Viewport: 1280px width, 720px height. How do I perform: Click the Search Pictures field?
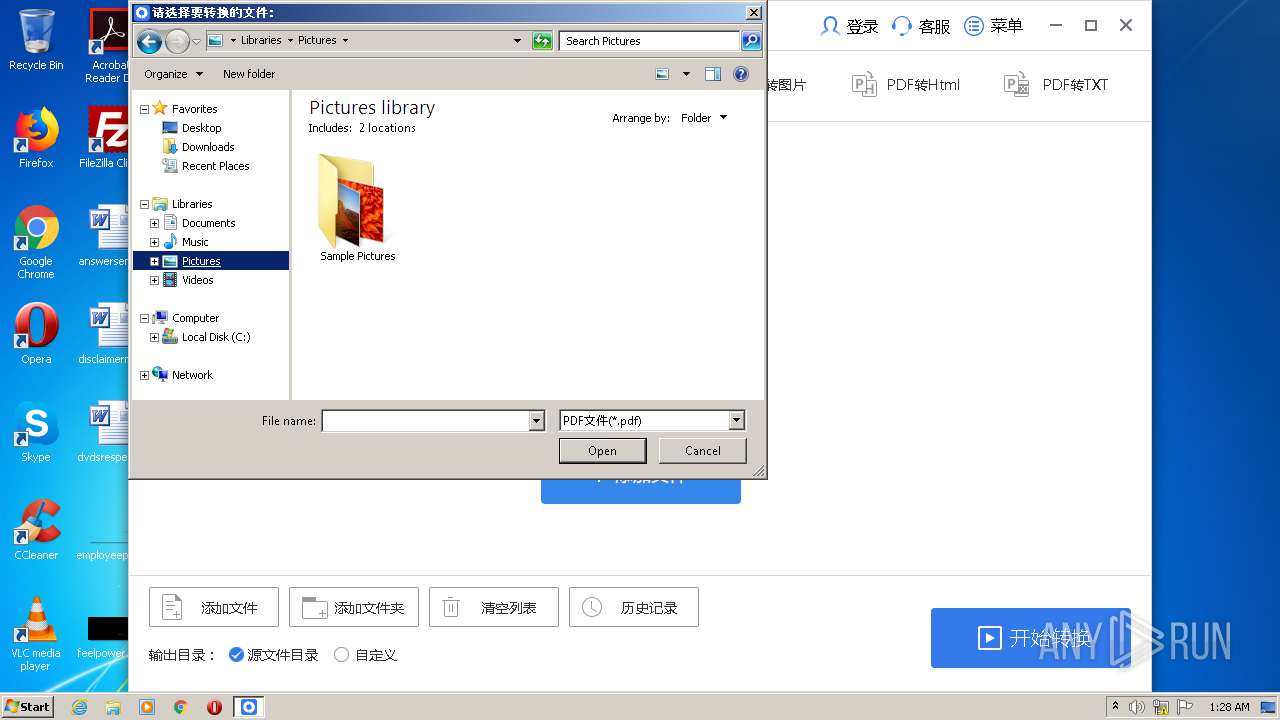point(649,41)
